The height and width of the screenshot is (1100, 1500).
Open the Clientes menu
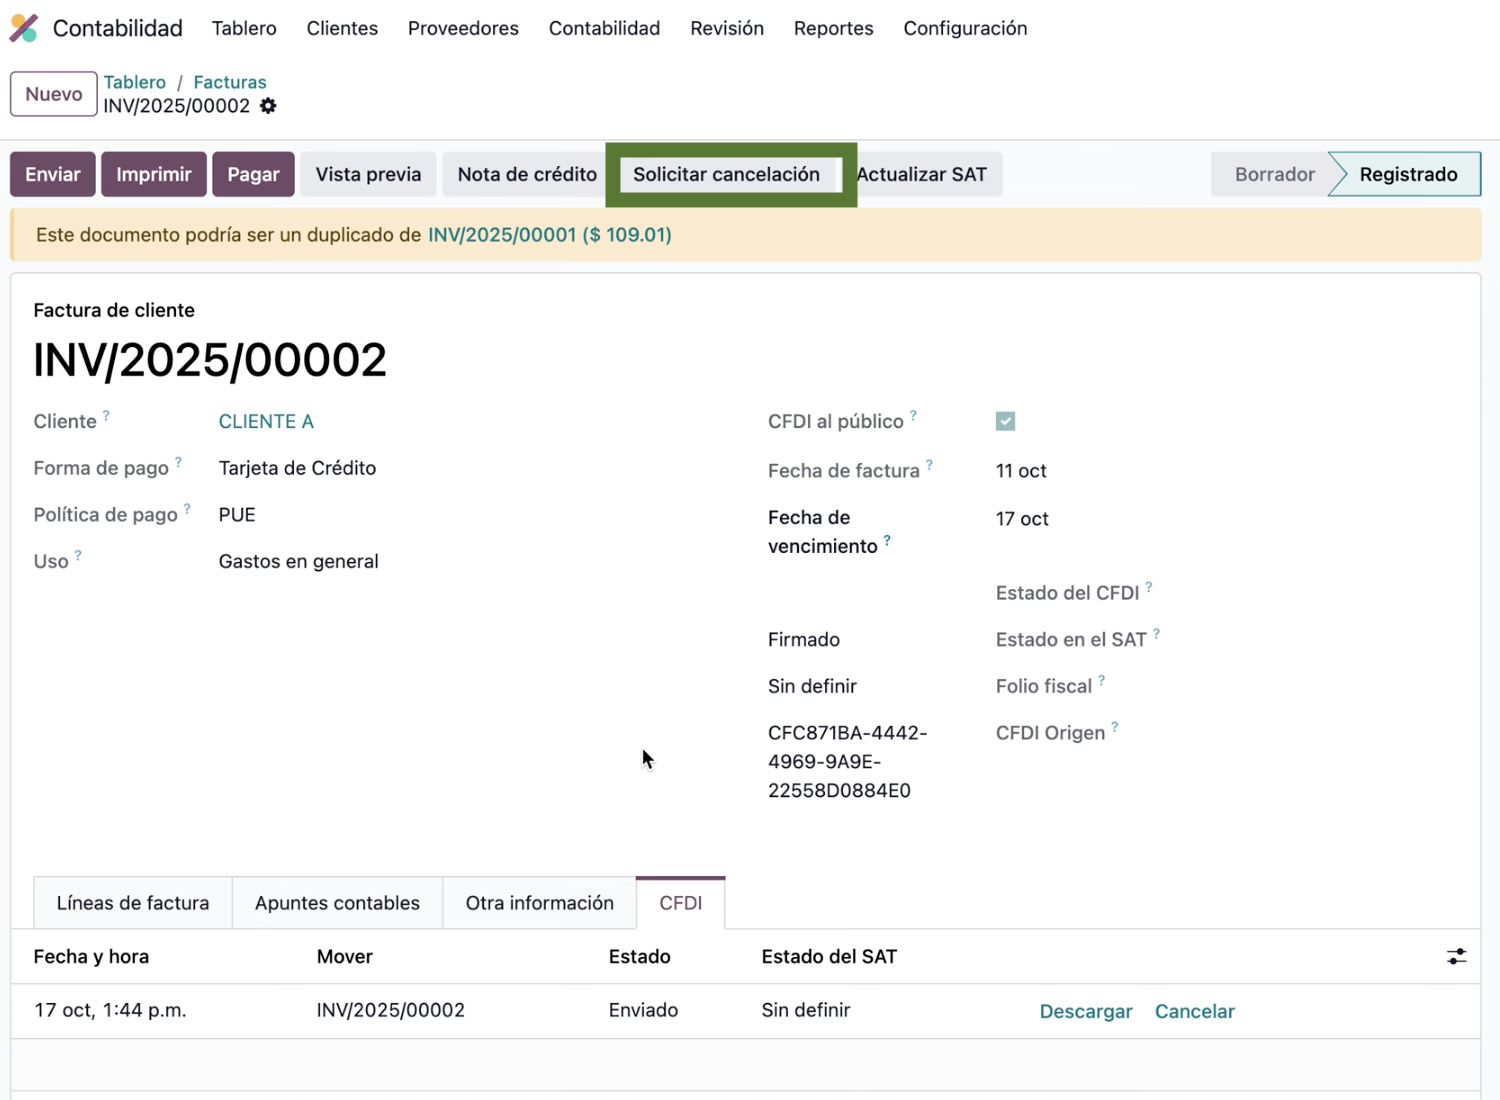click(x=342, y=28)
